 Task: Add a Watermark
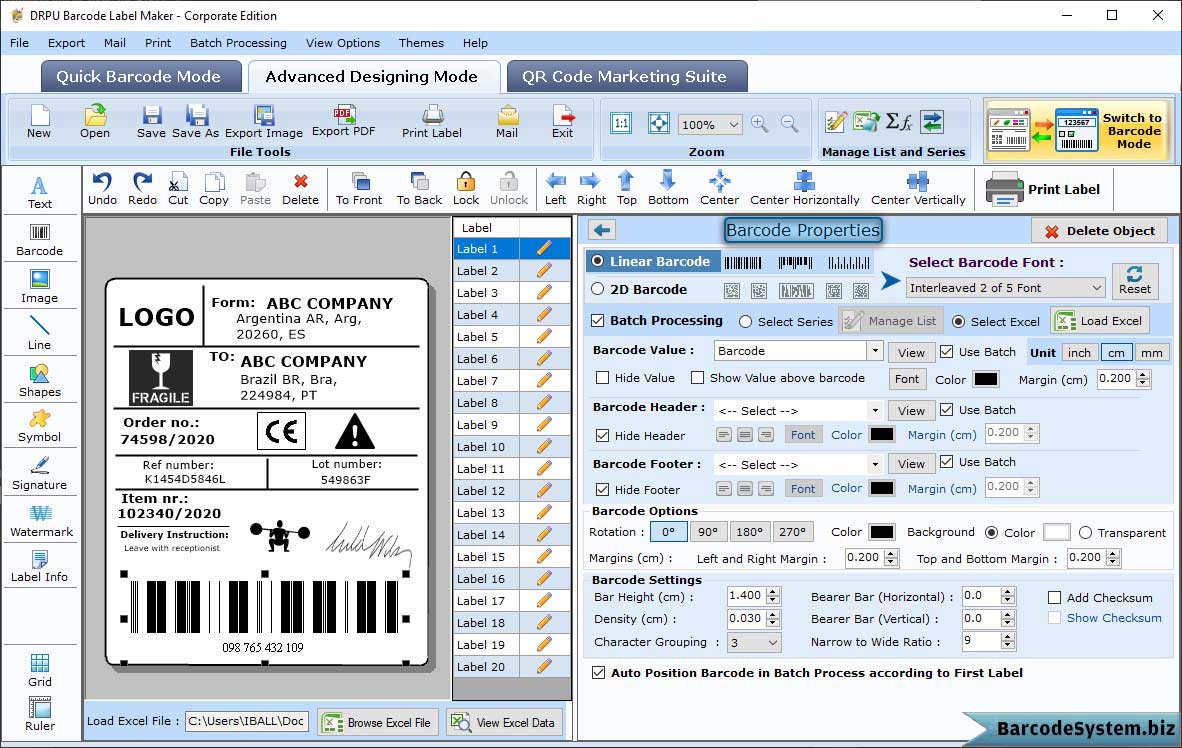(x=39, y=521)
